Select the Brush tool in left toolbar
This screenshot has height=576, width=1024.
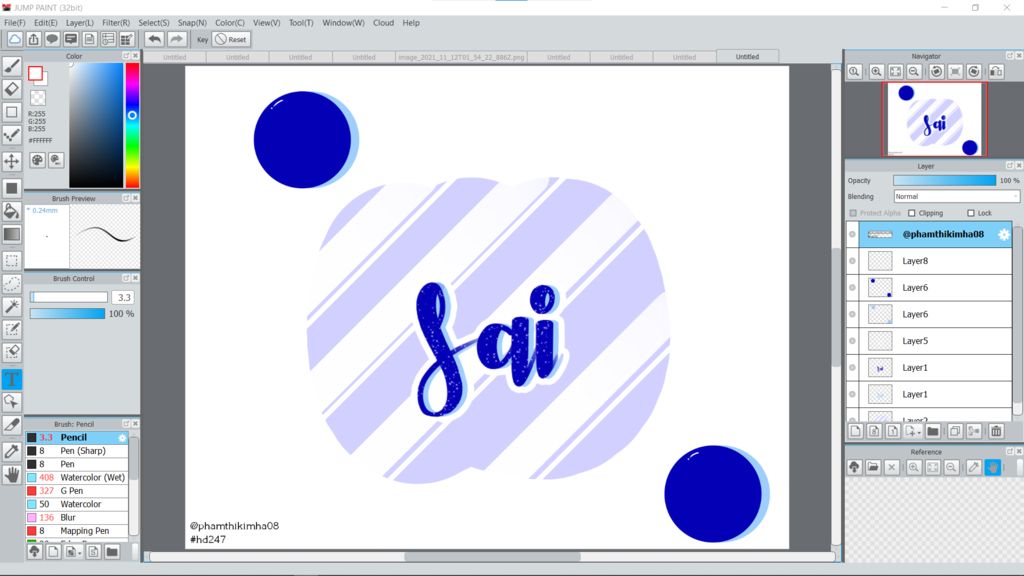pyautogui.click(x=12, y=66)
